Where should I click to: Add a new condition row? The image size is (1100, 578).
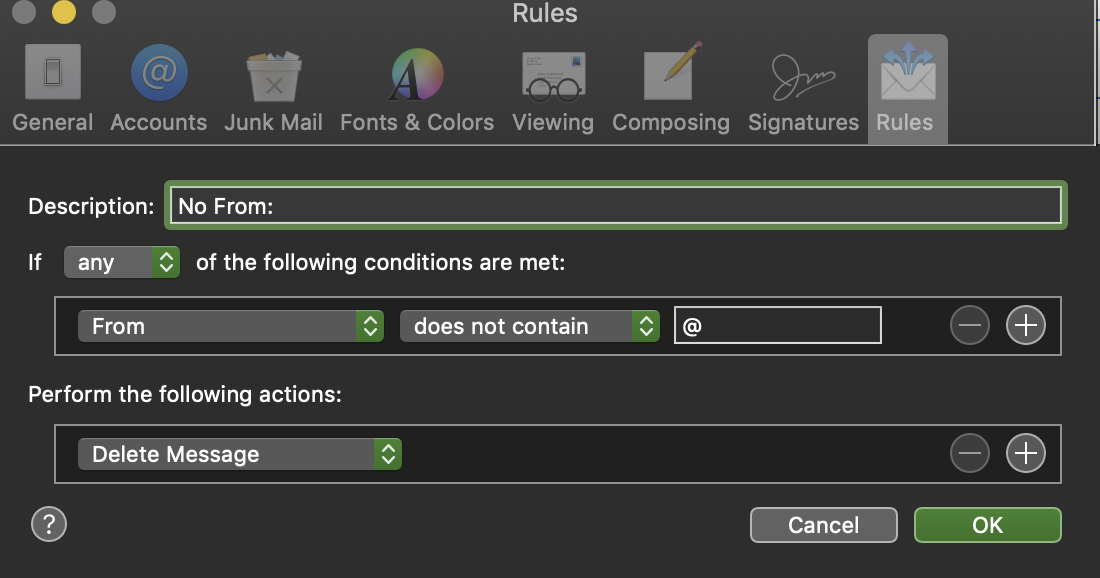coord(1025,326)
